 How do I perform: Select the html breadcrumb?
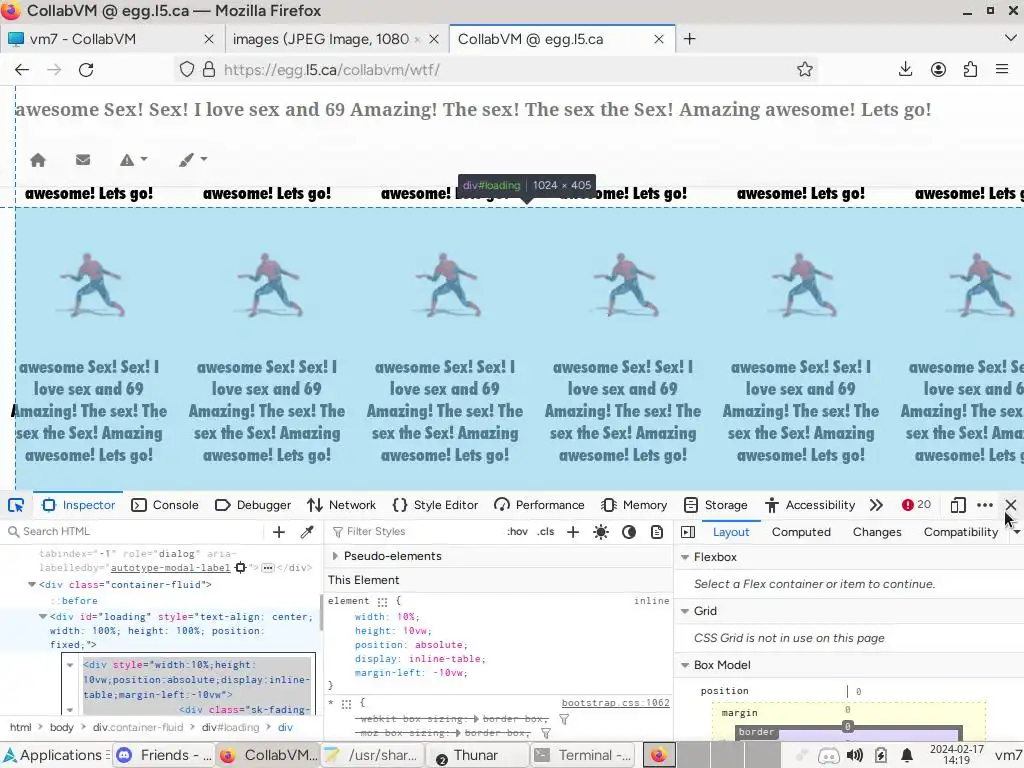pyautogui.click(x=20, y=728)
